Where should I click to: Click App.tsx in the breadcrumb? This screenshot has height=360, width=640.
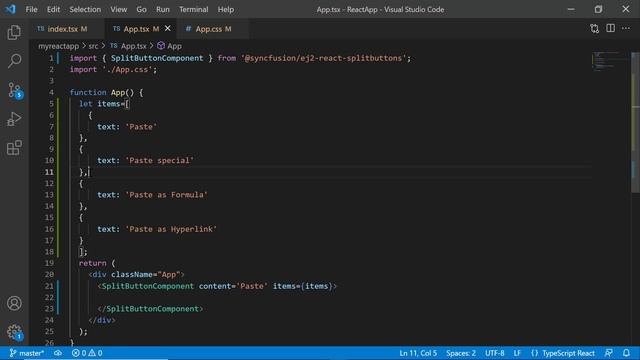128,46
